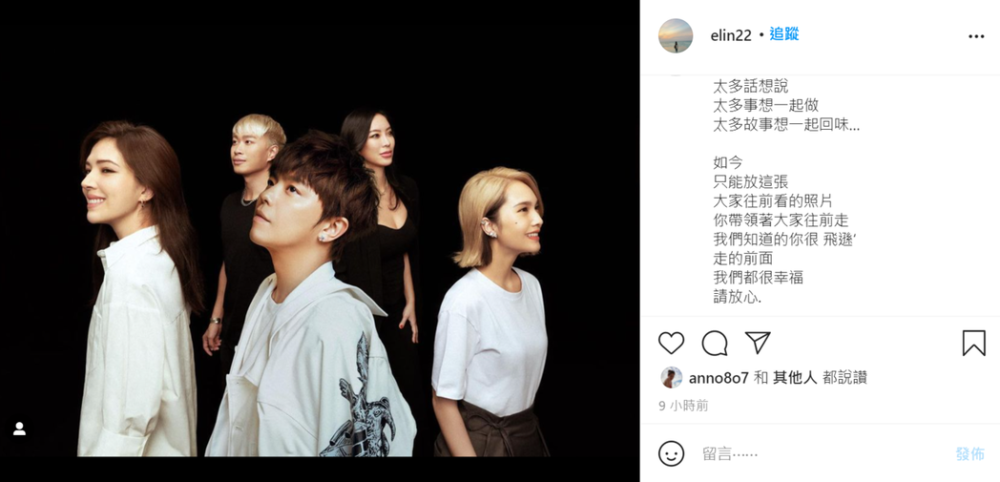Like the post with the heart icon
1000x482 pixels.
pyautogui.click(x=671, y=343)
